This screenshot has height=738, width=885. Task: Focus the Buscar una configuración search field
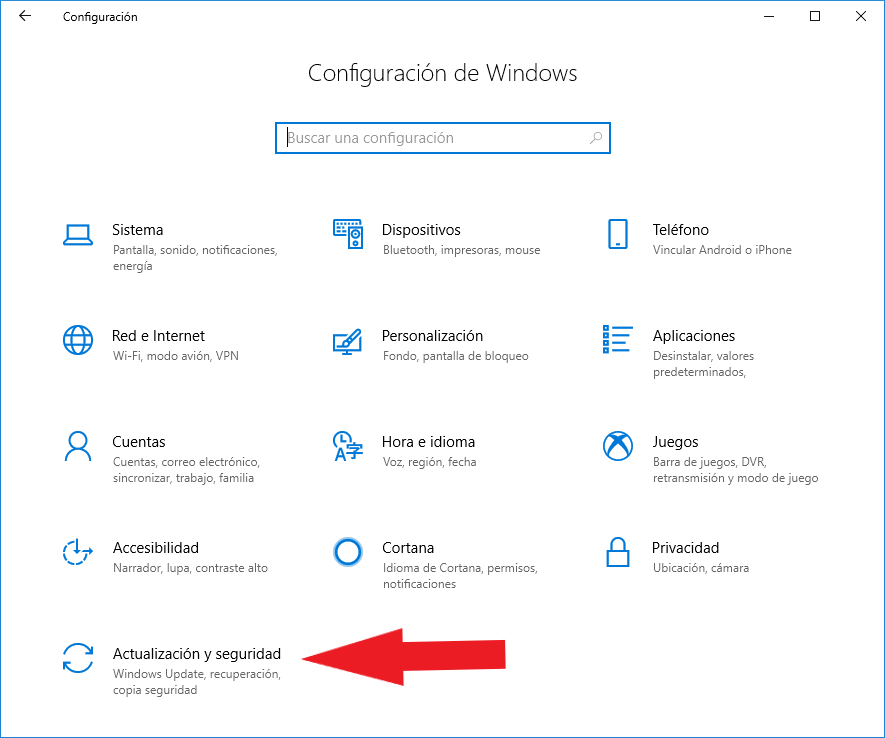(442, 138)
